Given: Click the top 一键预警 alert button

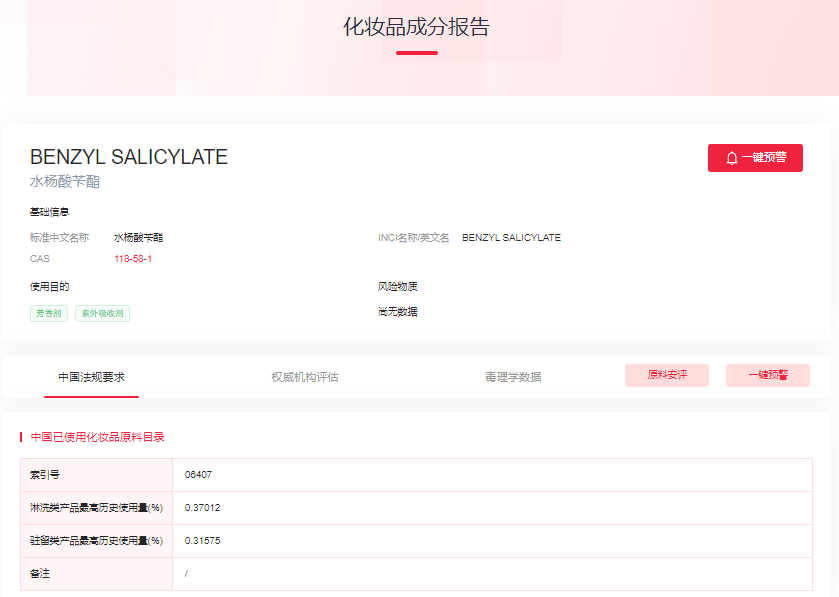Looking at the screenshot, I should pos(753,157).
